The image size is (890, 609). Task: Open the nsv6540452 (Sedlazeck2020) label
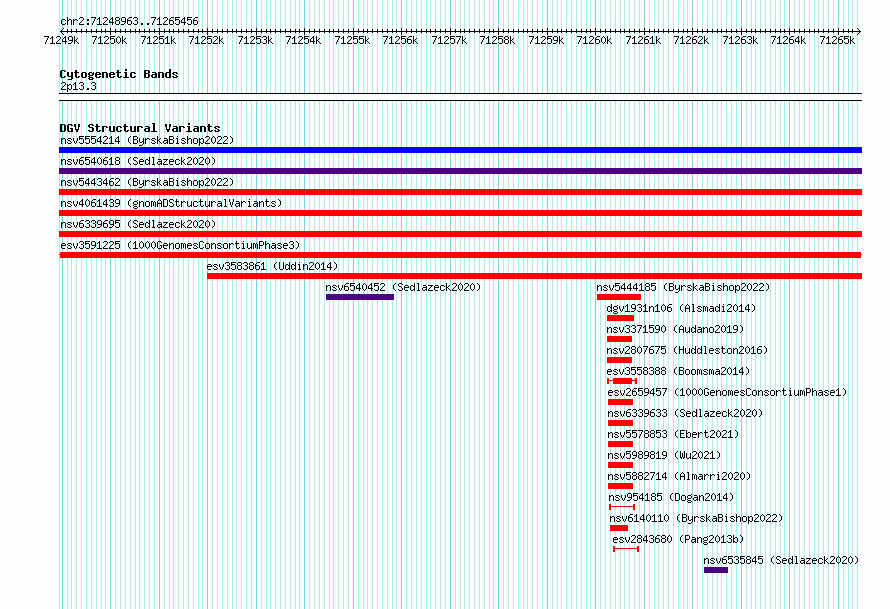(403, 287)
